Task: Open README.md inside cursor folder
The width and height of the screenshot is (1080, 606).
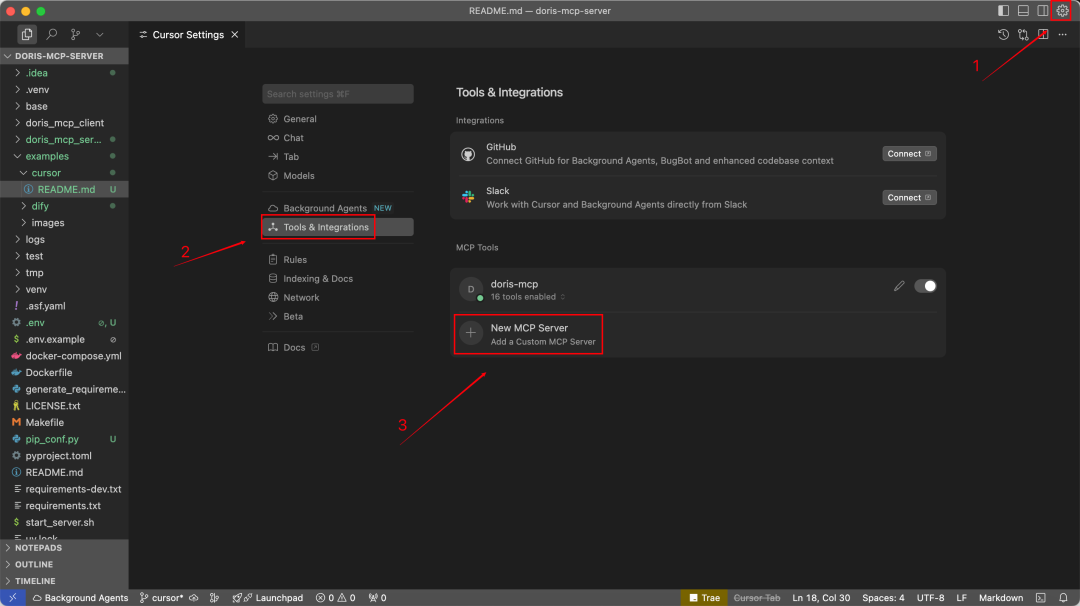Action: (x=64, y=189)
